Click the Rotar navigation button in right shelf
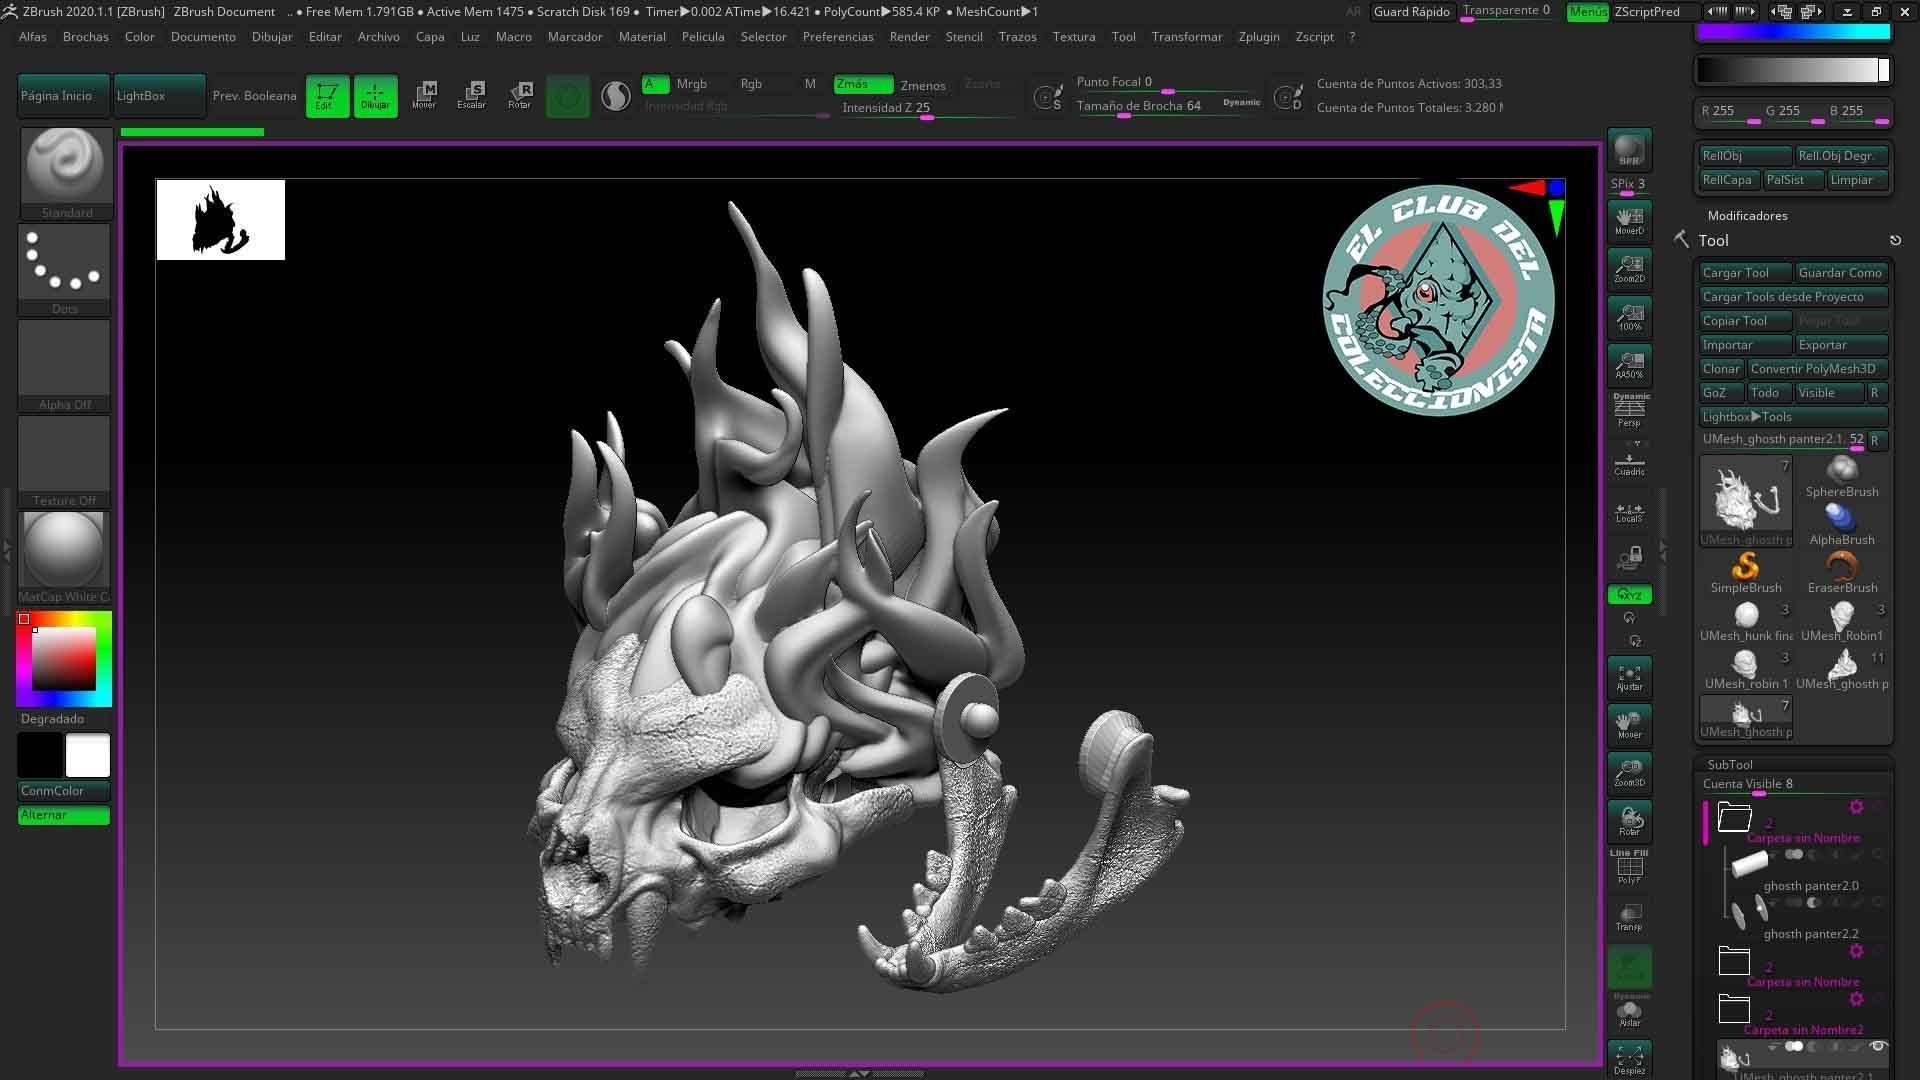Screen dimensions: 1920x1080 1629,821
